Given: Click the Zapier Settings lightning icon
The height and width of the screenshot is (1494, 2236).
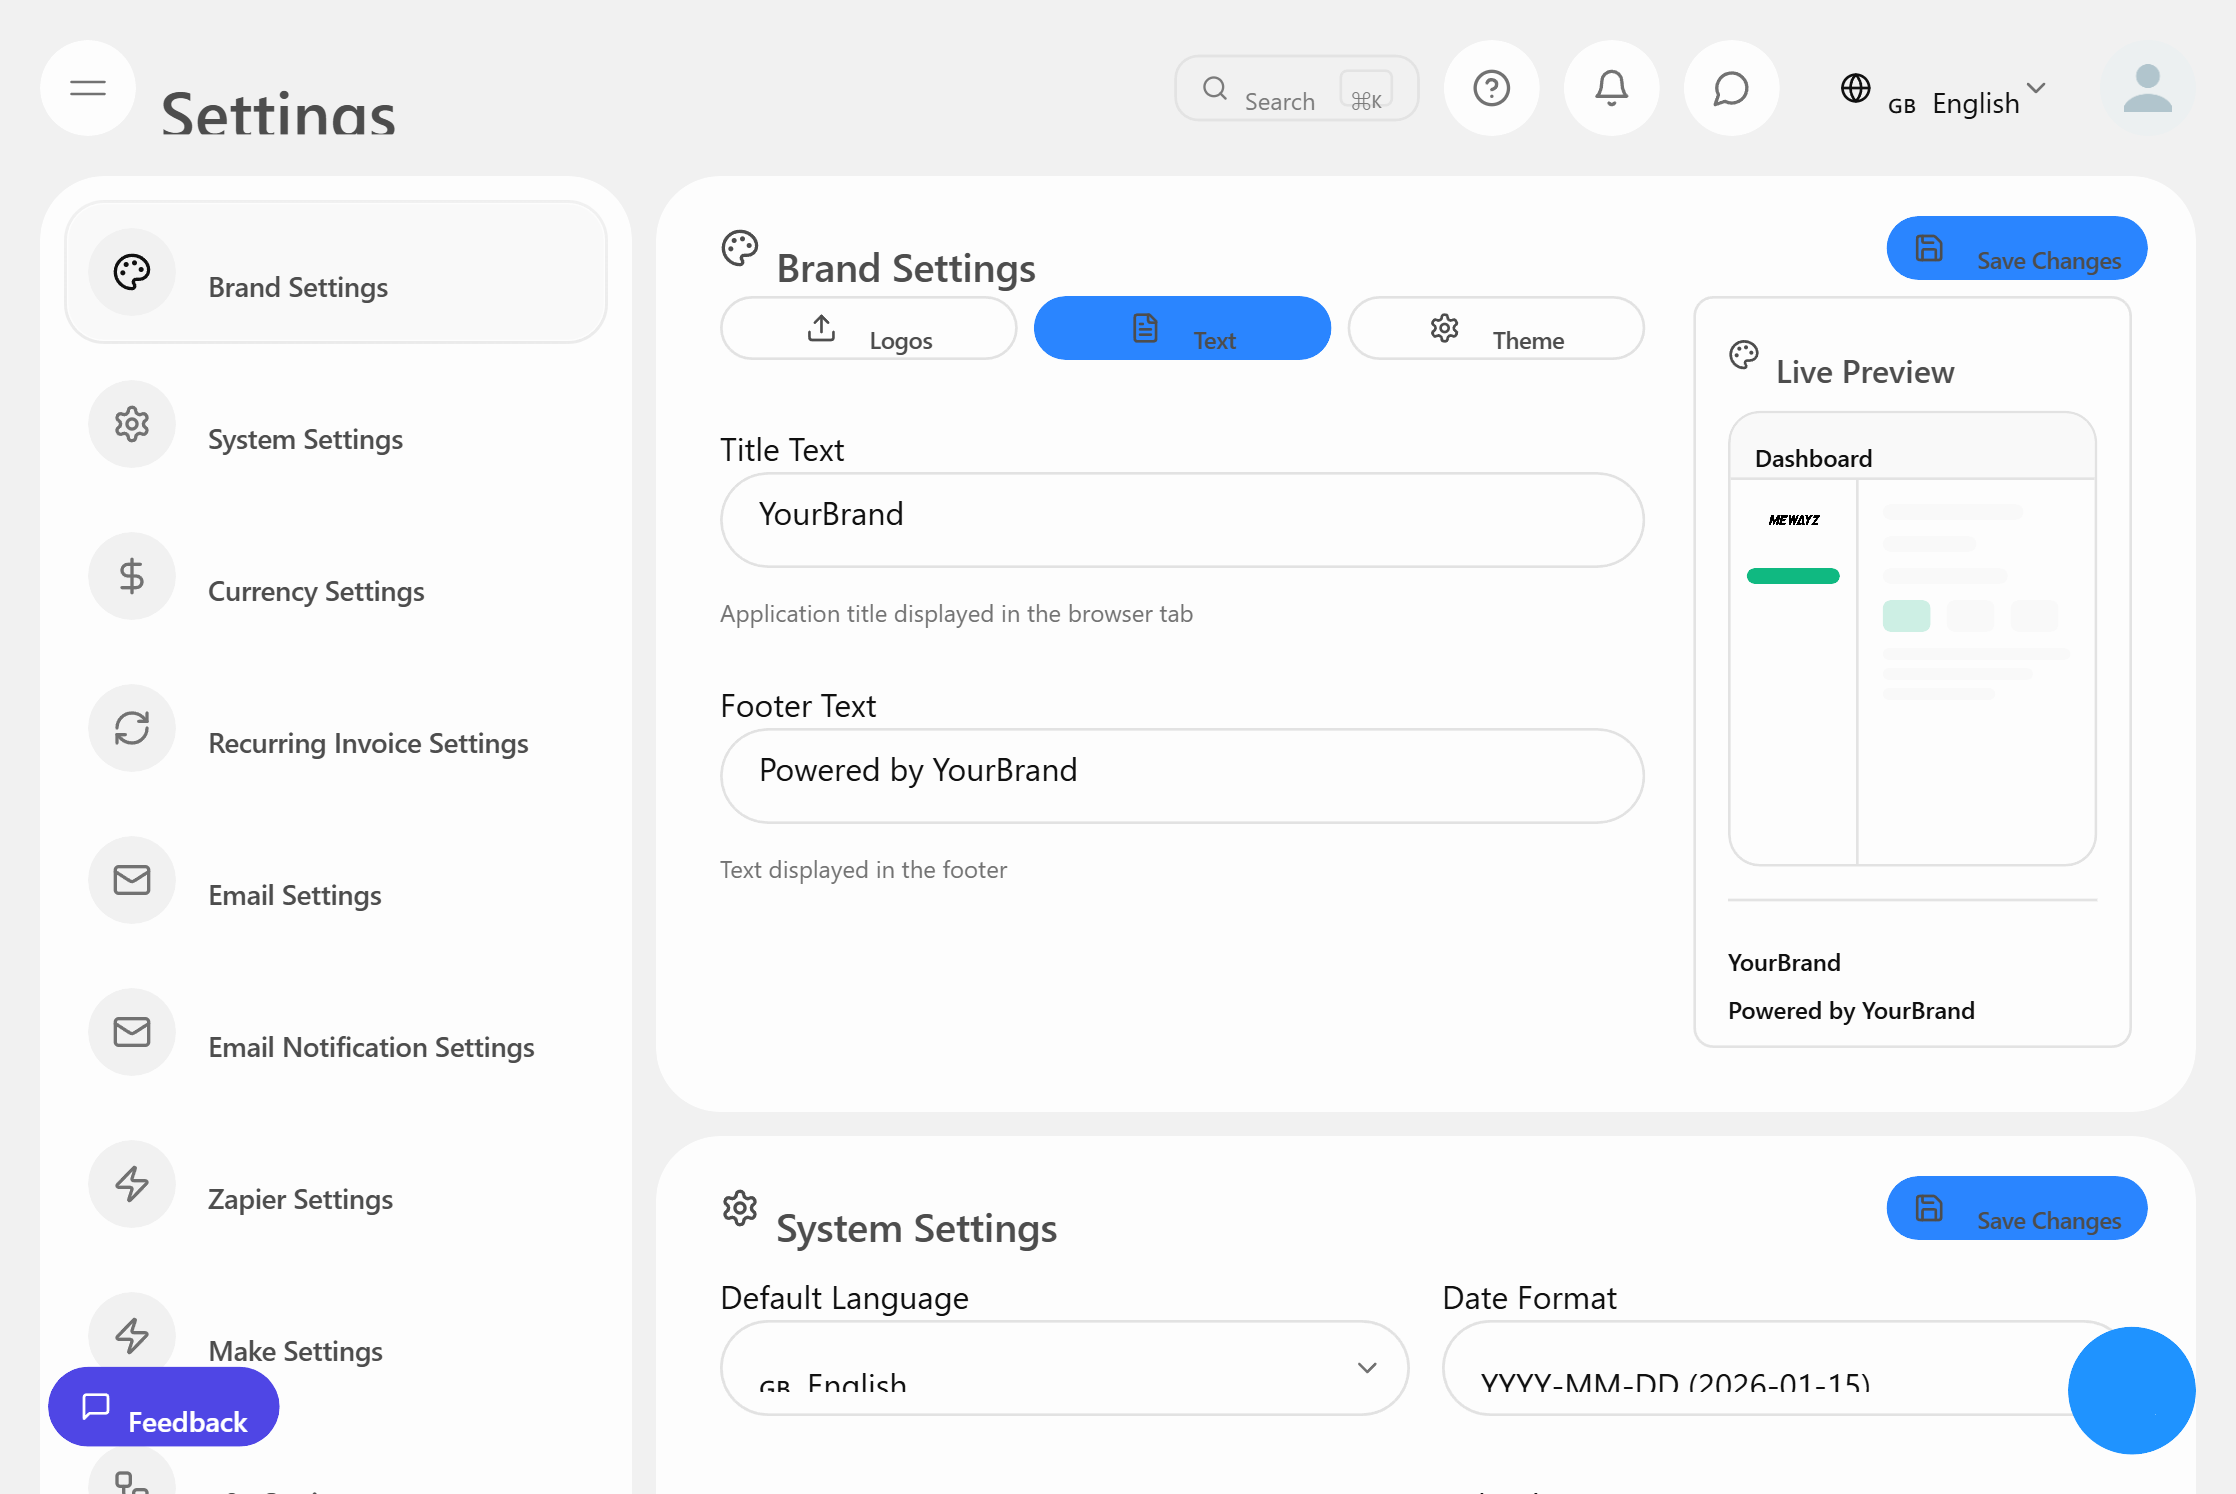Looking at the screenshot, I should coord(132,1184).
